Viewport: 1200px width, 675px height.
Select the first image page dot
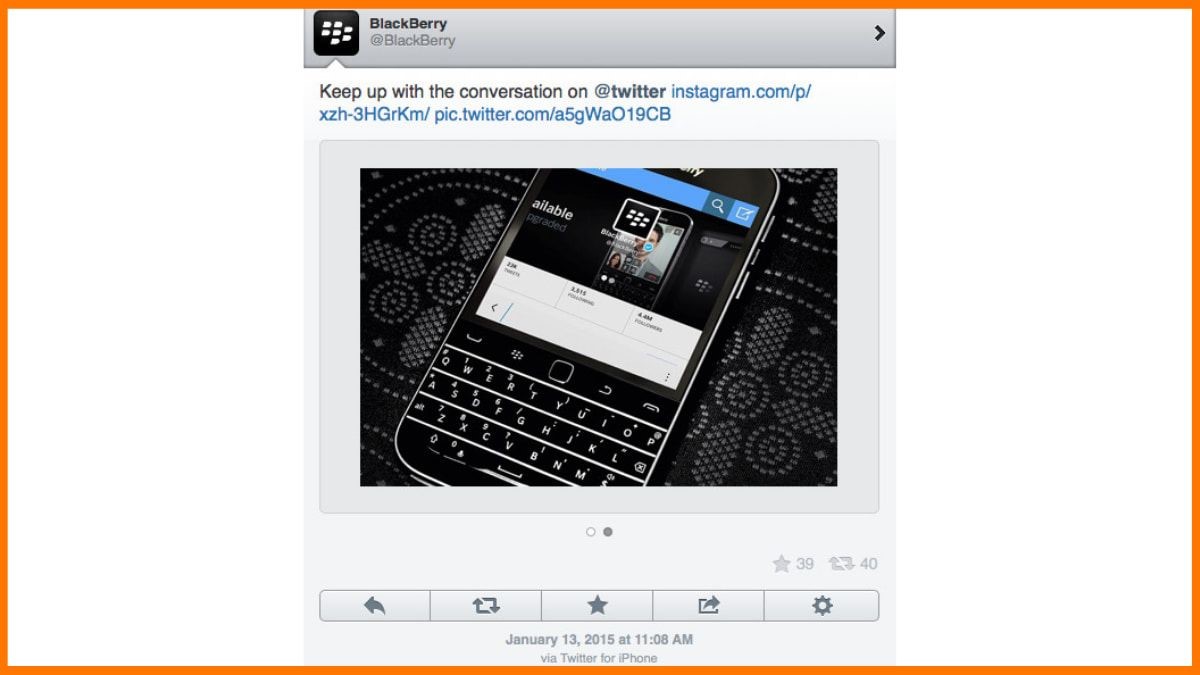coord(590,532)
